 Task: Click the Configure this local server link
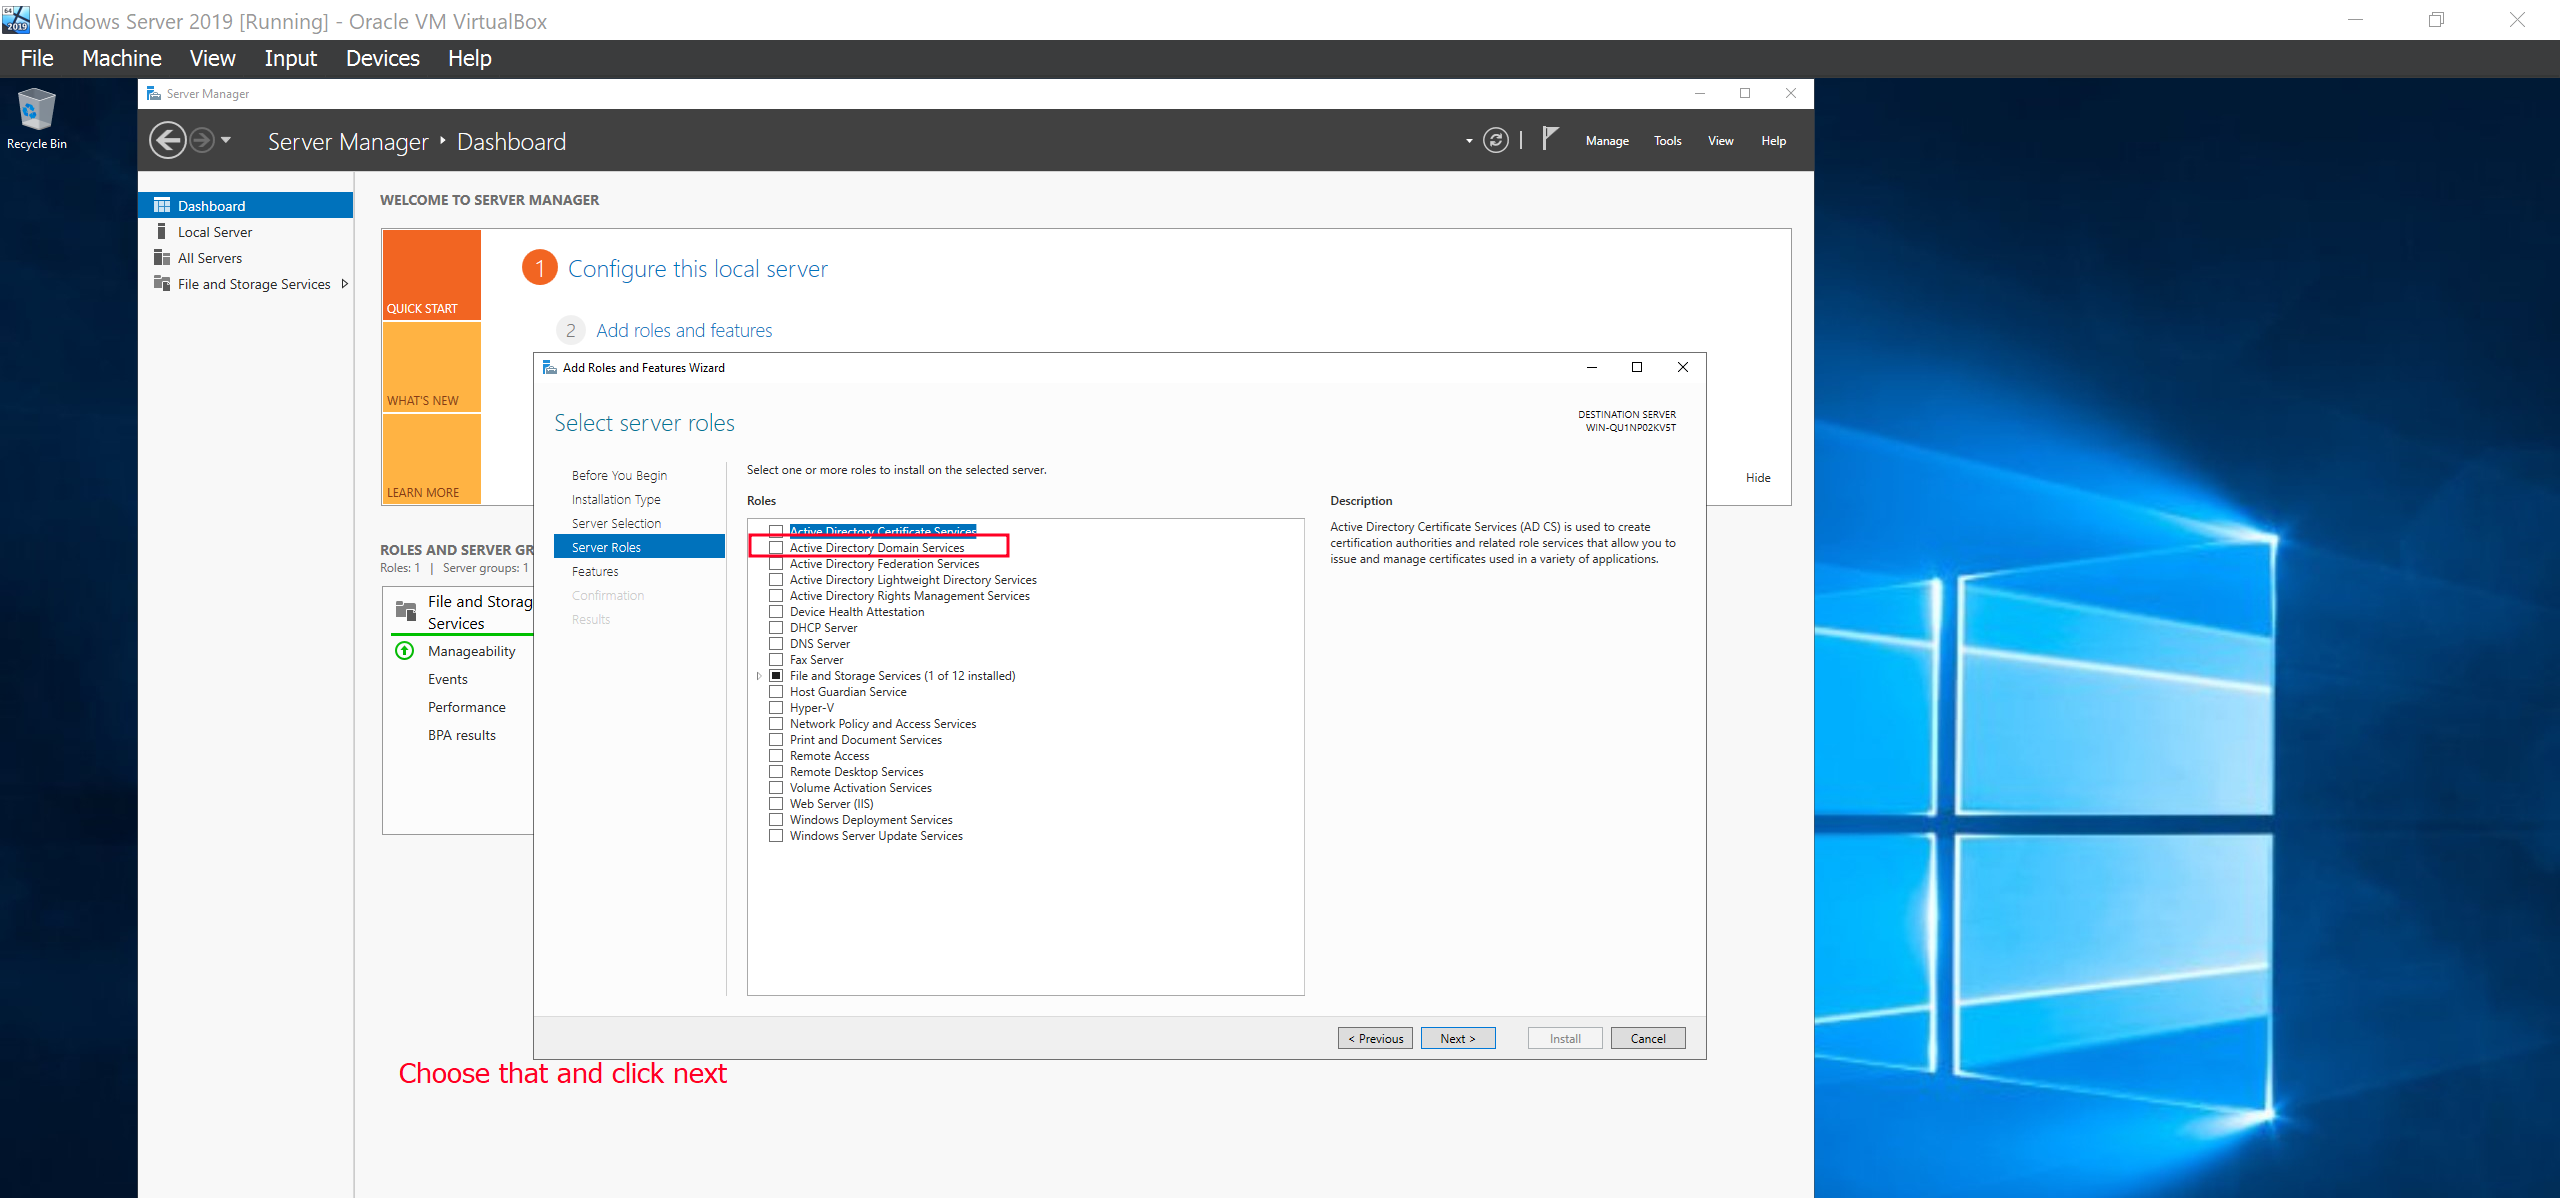coord(697,268)
